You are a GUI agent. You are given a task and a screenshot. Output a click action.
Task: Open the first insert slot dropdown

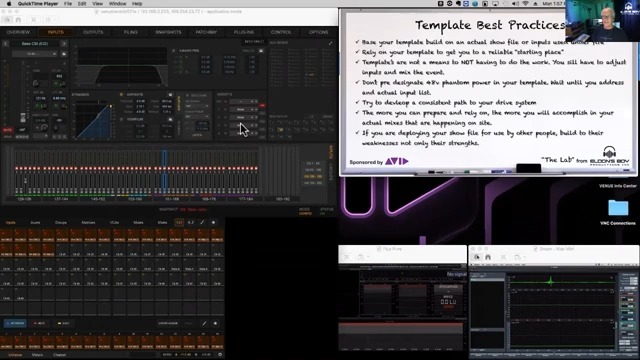pos(244,101)
